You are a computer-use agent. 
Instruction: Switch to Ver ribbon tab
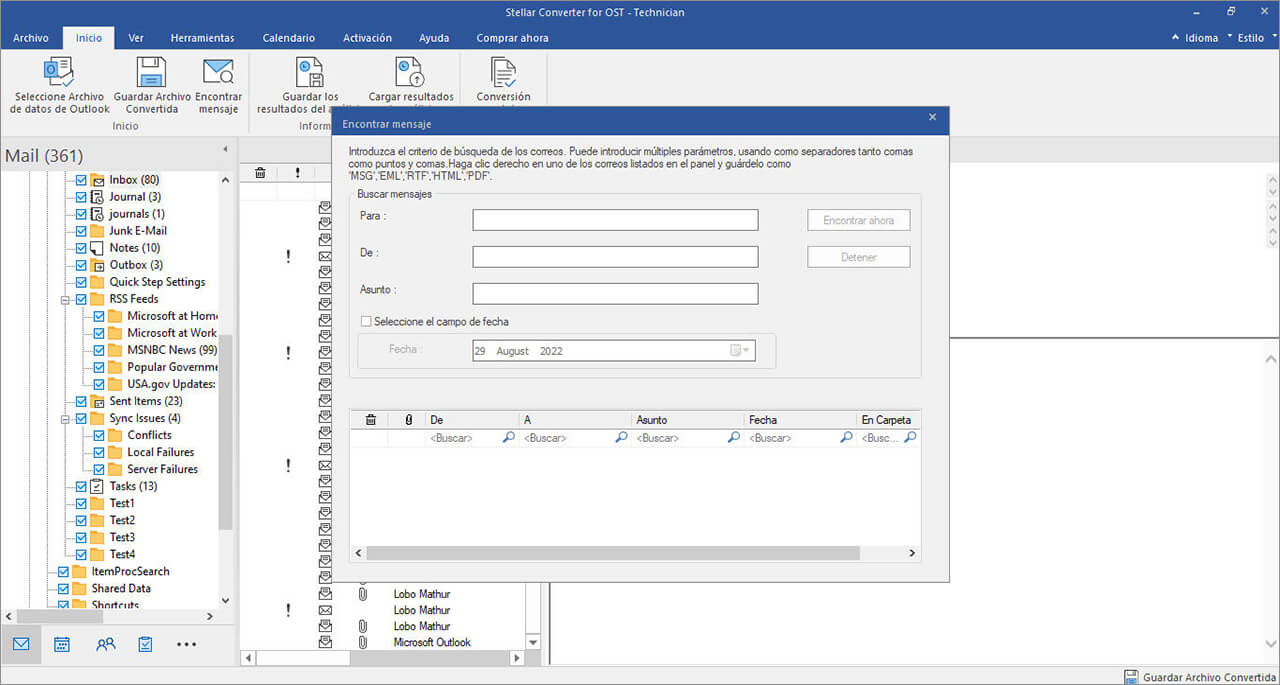(136, 38)
